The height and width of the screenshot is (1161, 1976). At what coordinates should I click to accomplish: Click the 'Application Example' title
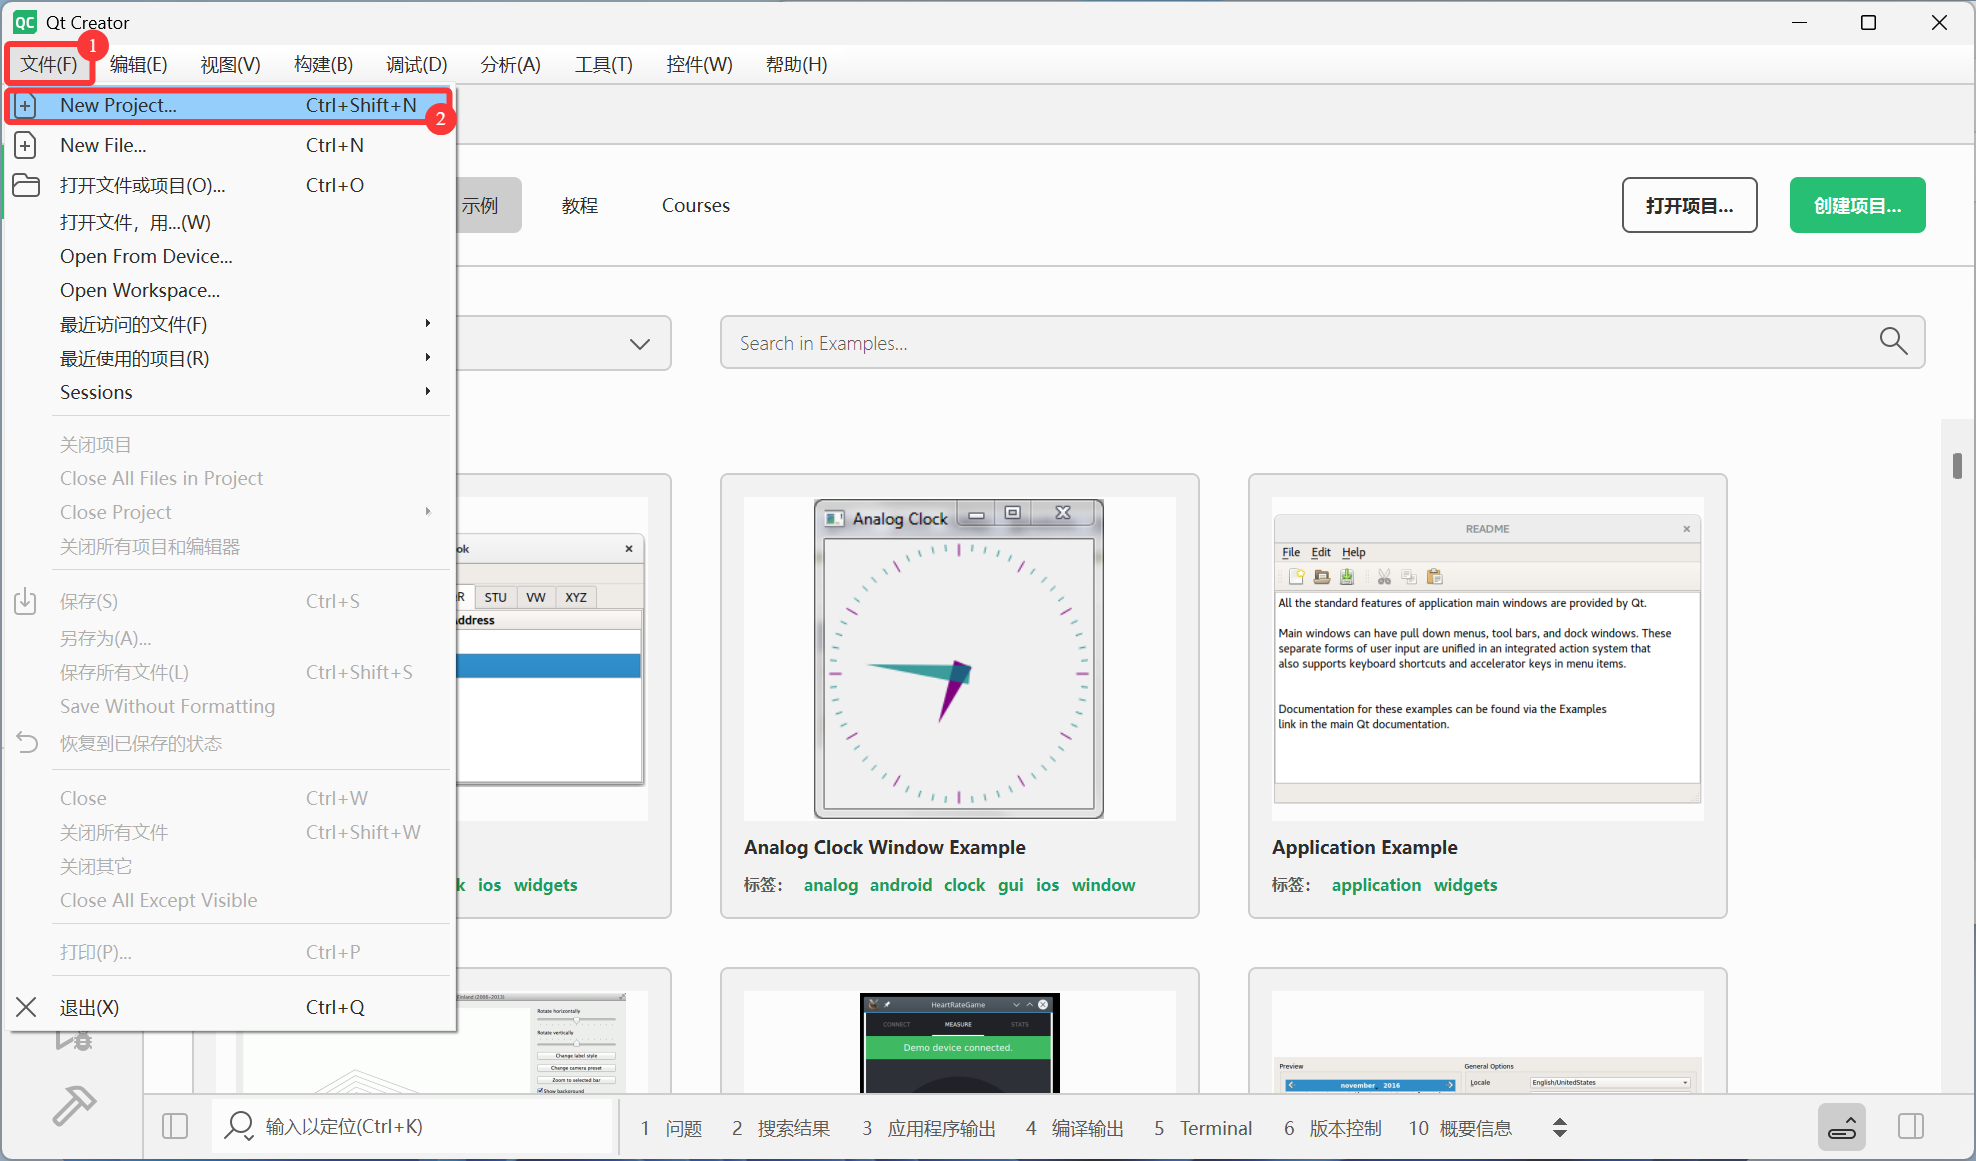coord(1365,847)
